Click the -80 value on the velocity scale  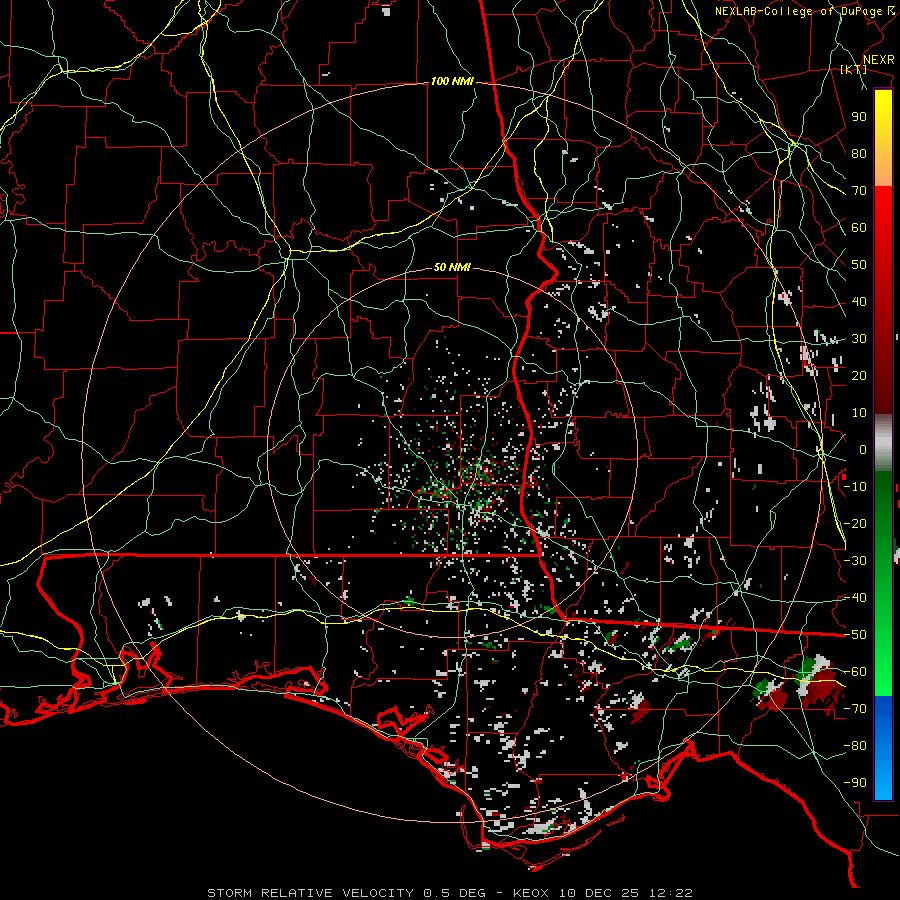[x=855, y=746]
